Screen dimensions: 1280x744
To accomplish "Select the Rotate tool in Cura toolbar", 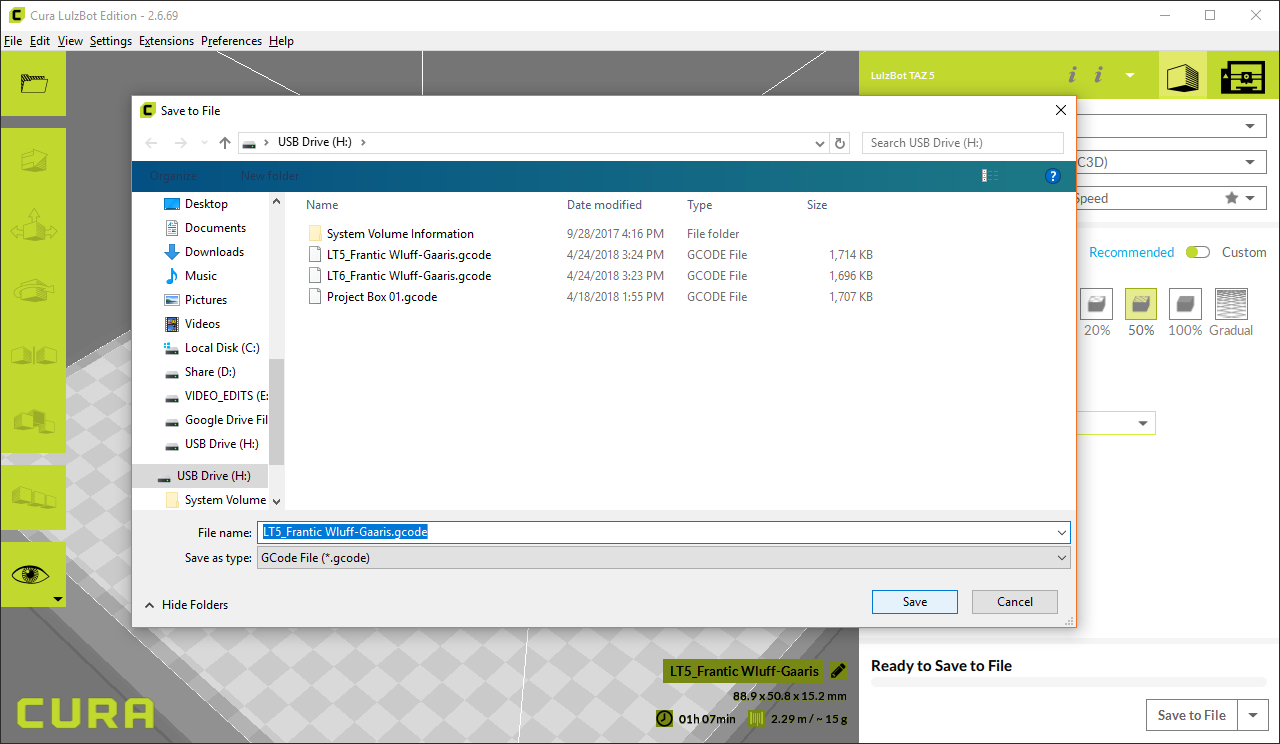I will tap(33, 292).
